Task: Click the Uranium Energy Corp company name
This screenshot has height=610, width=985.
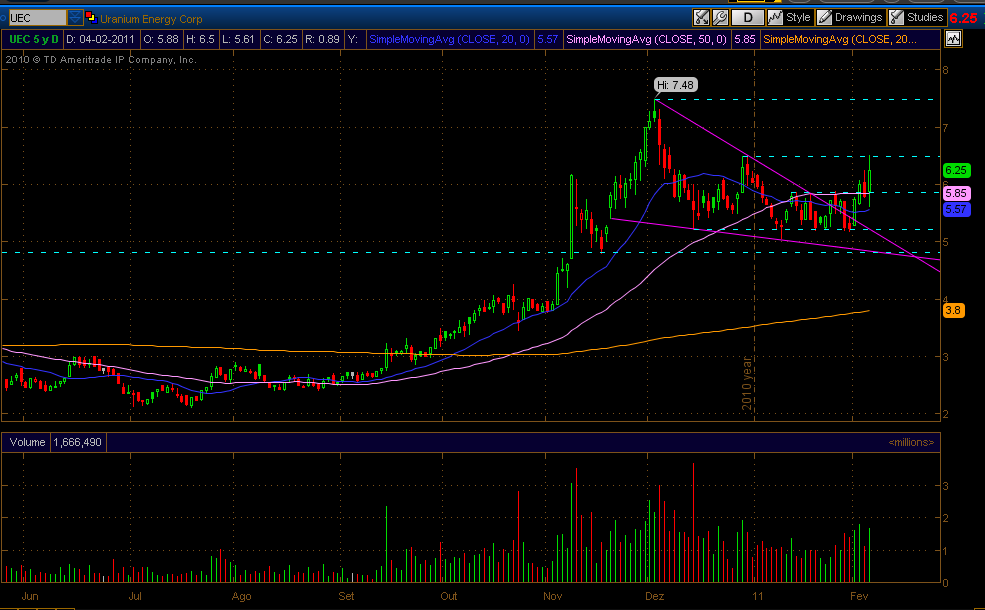Action: pyautogui.click(x=151, y=19)
